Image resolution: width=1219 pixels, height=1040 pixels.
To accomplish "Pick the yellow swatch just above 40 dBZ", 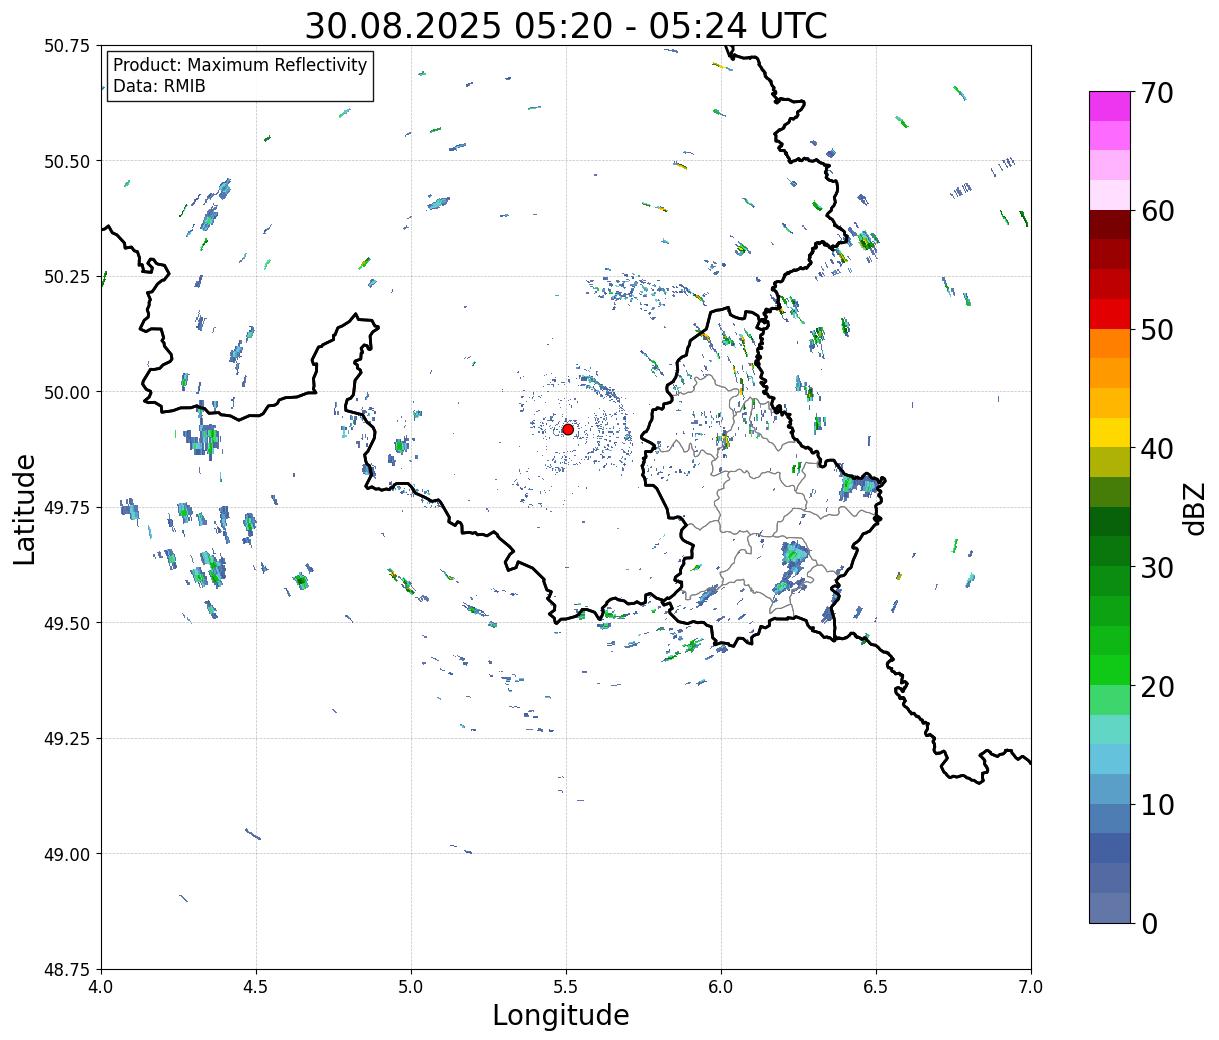I will pos(1110,432).
